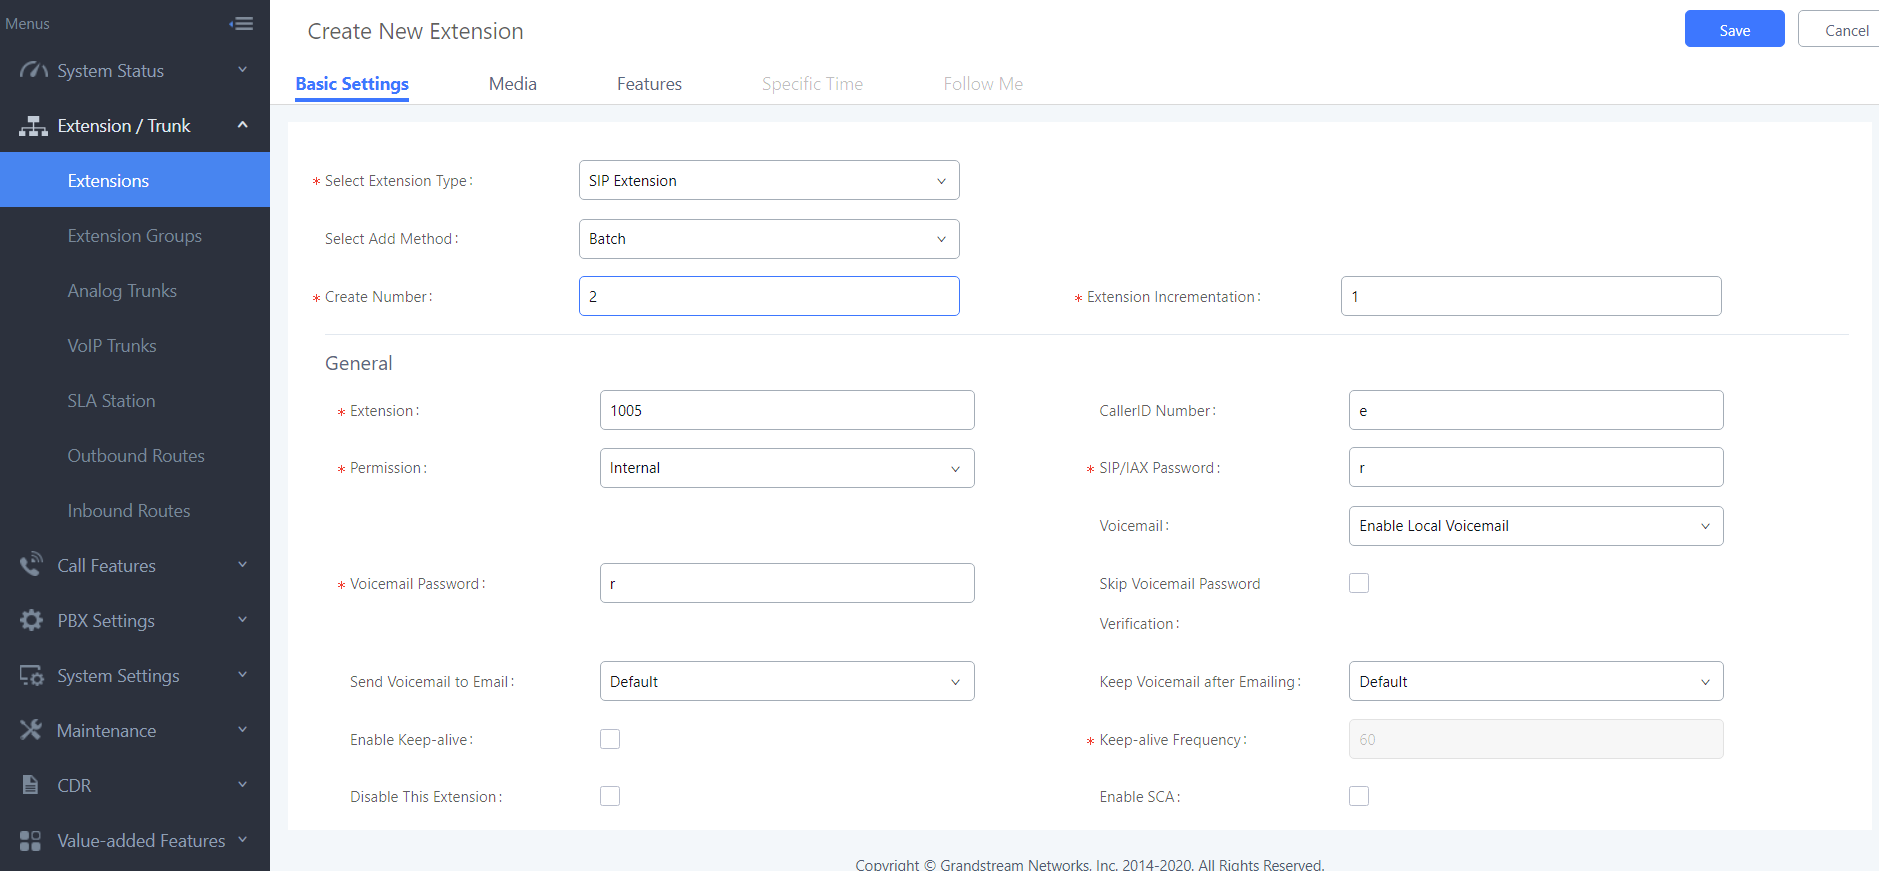Click the Extension / Trunk network icon
Screen dimensions: 1879x871
tap(33, 126)
